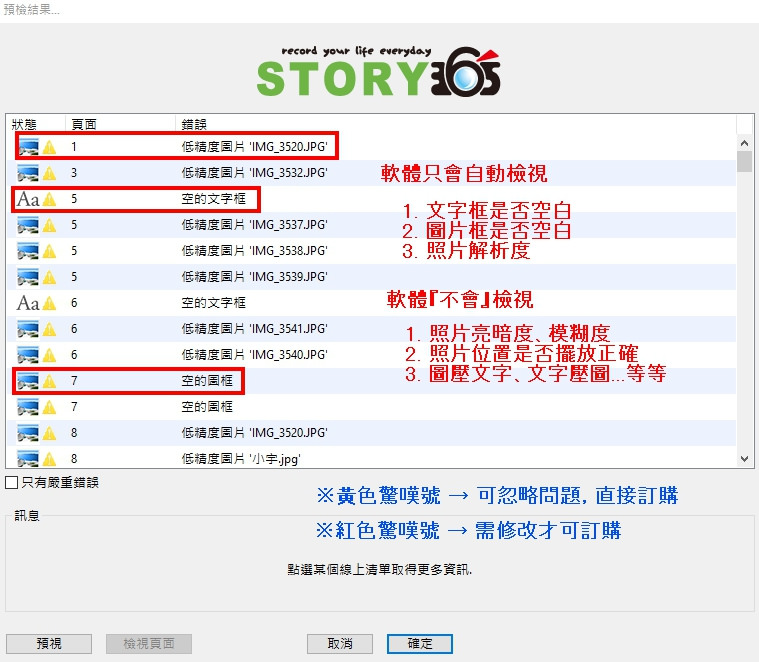Image resolution: width=759 pixels, height=662 pixels.
Task: Enable the 只有嚴重錯誤 checkbox
Action: click(x=12, y=482)
